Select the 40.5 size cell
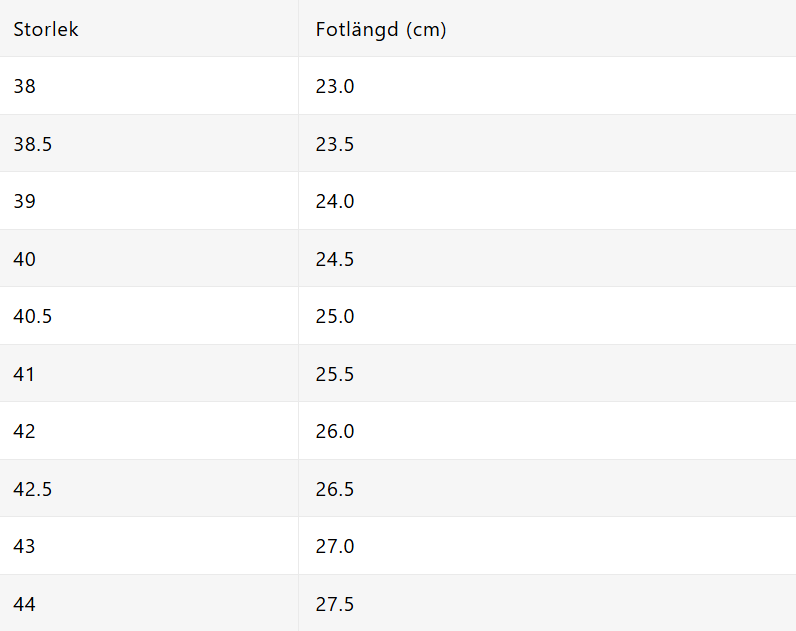Screen dimensions: 796x631 [33, 316]
